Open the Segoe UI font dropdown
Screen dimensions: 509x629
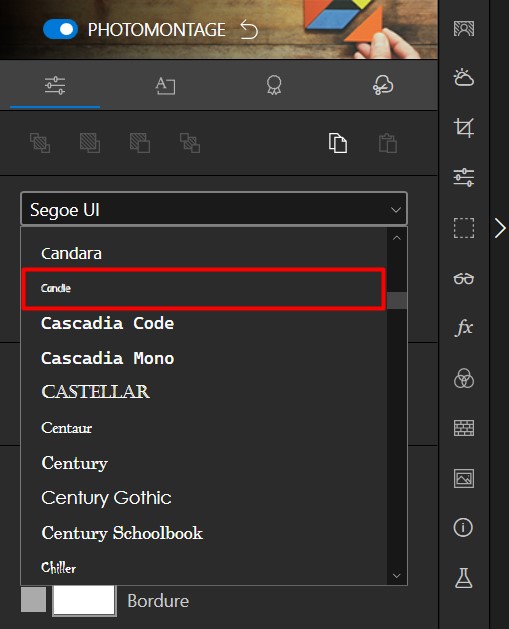pyautogui.click(x=214, y=209)
